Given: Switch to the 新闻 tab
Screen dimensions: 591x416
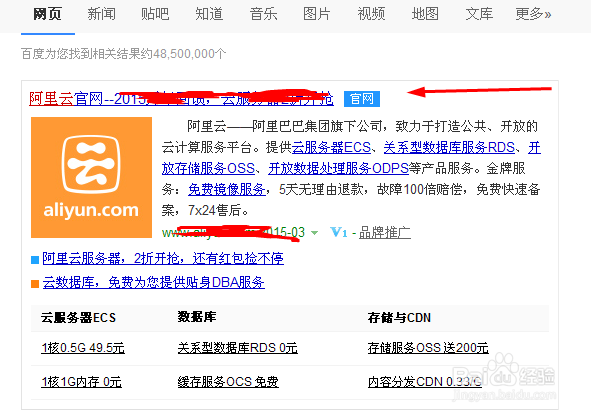Looking at the screenshot, I should (101, 14).
